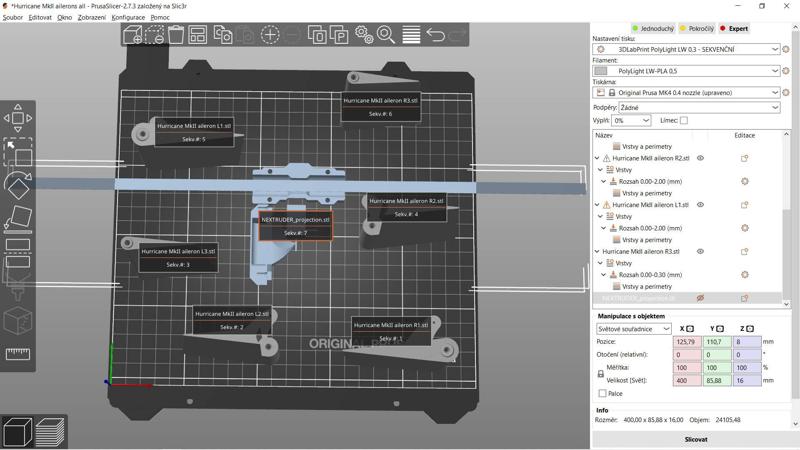Click the Copy icon in toolbar
The height and width of the screenshot is (450, 800).
(x=223, y=35)
